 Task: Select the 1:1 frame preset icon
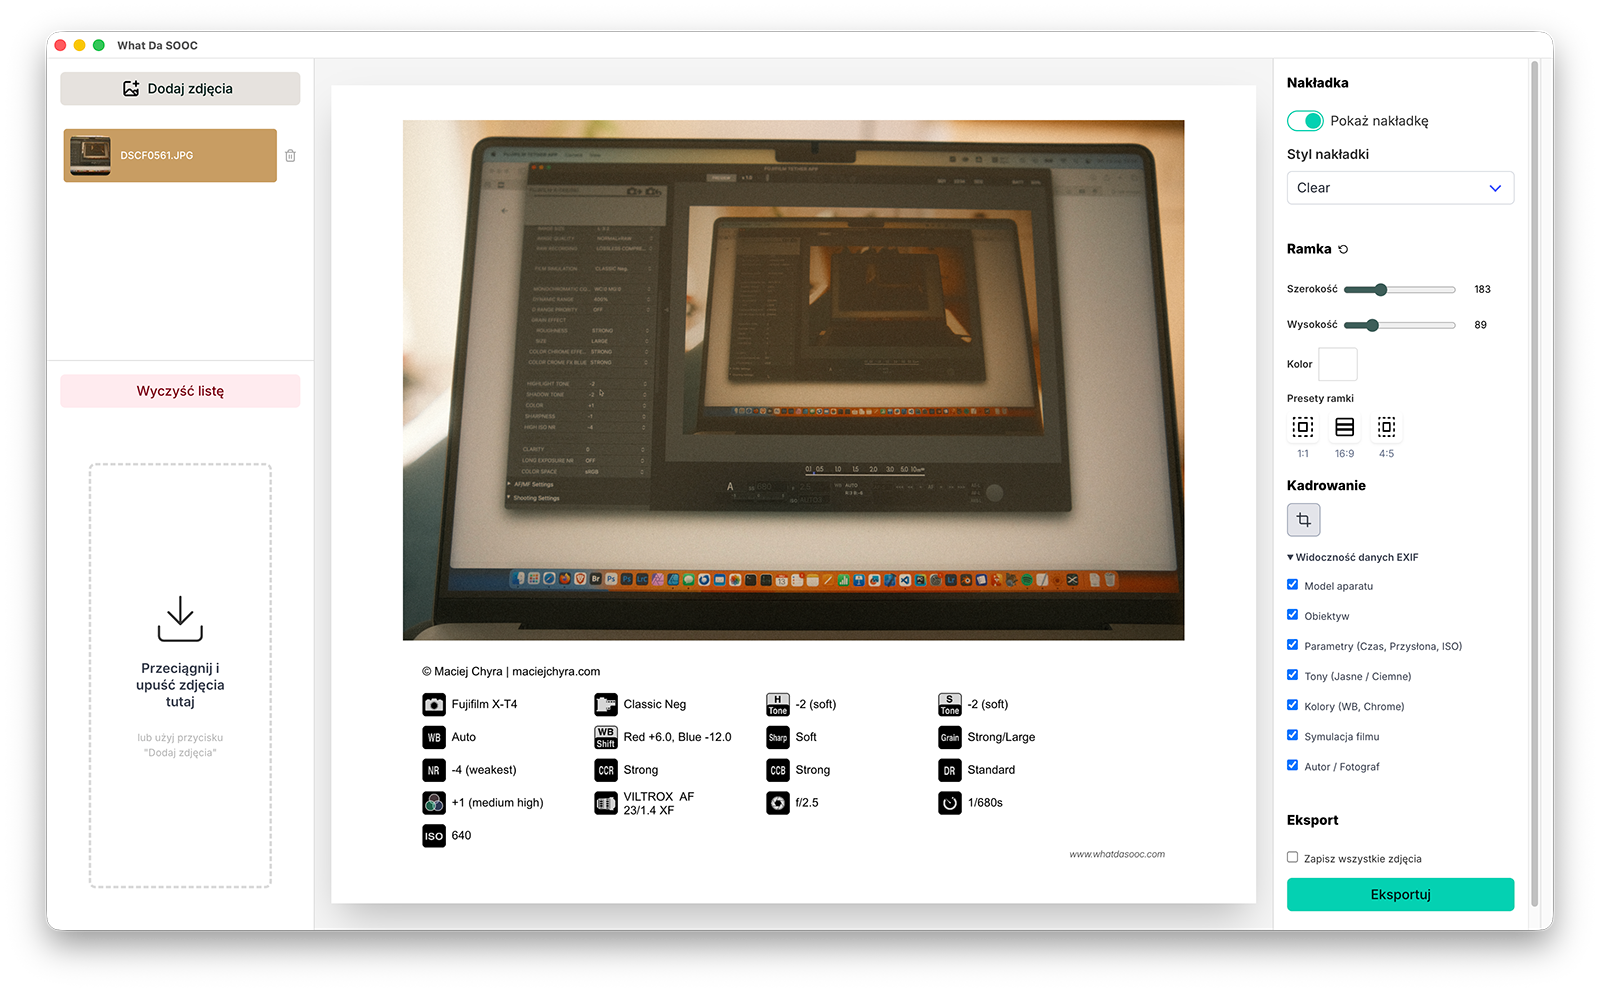(1302, 428)
